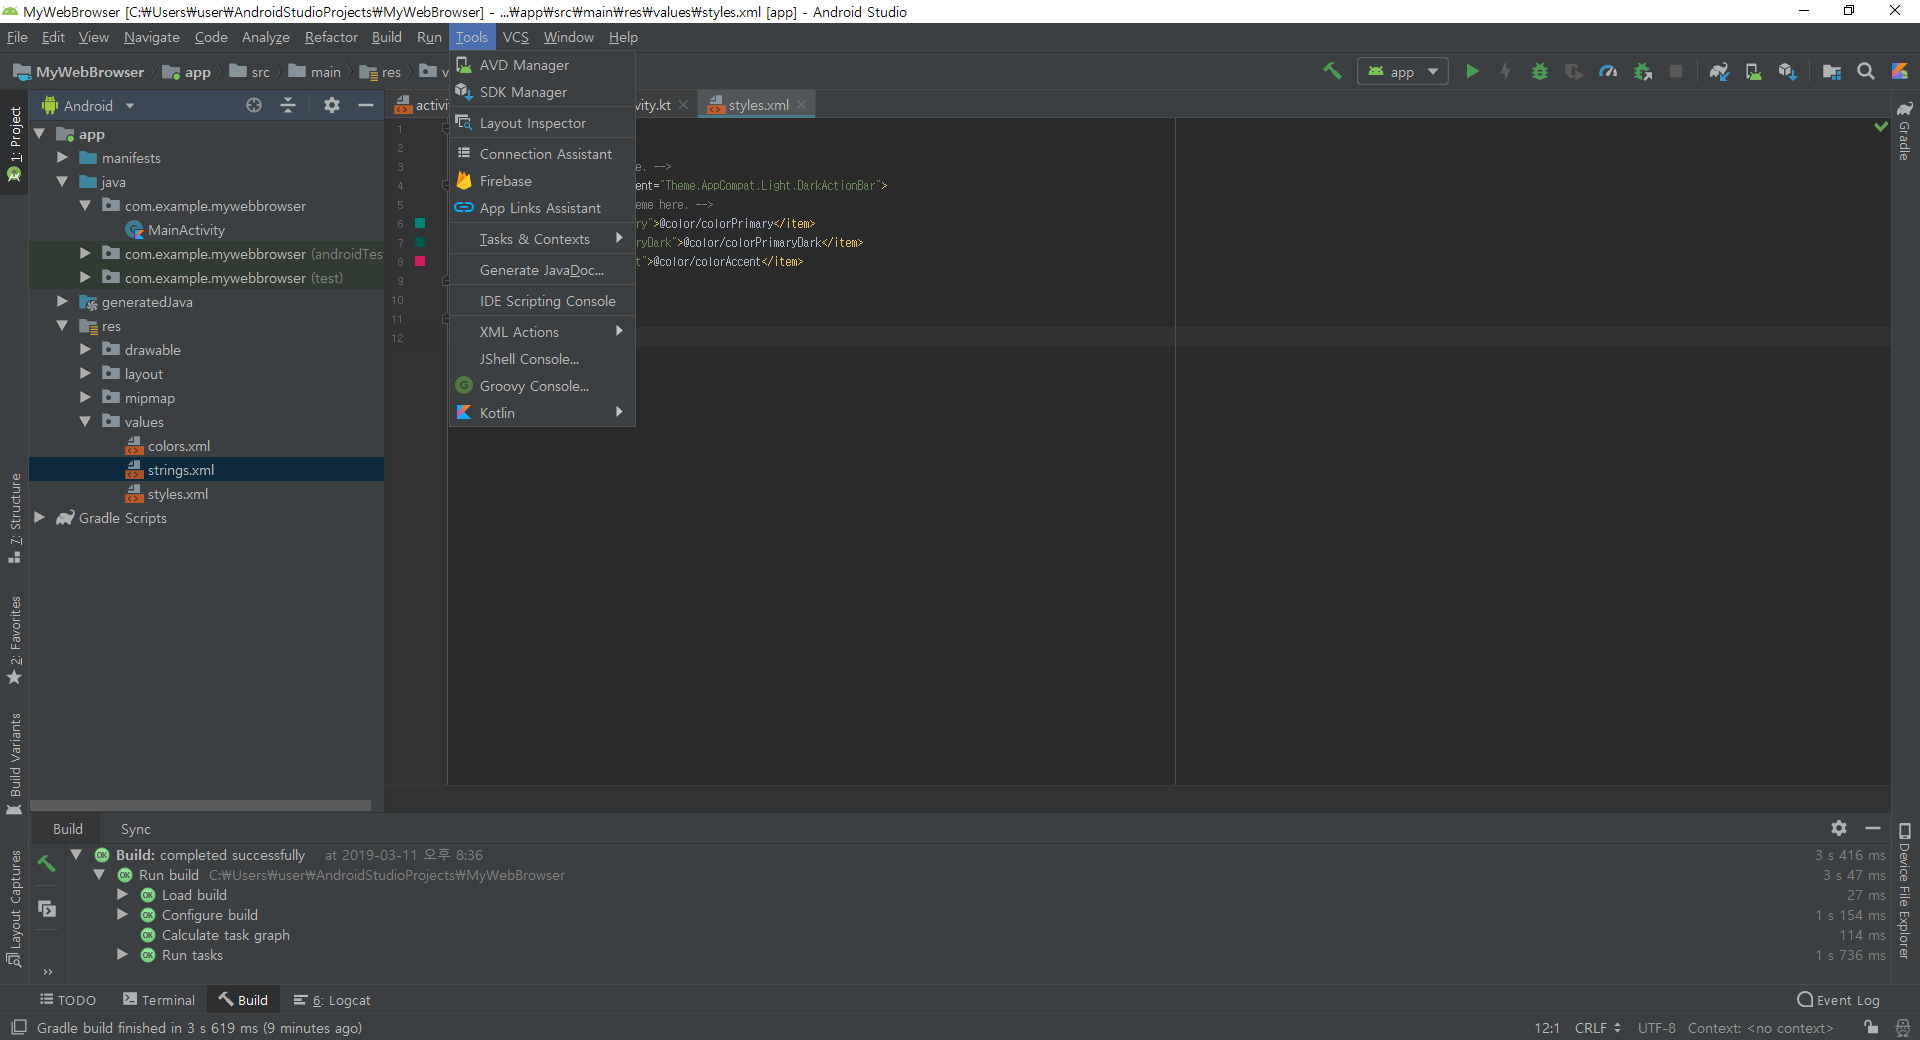Expand the generatedJava folder
This screenshot has height=1040, width=1920.
pyautogui.click(x=62, y=302)
